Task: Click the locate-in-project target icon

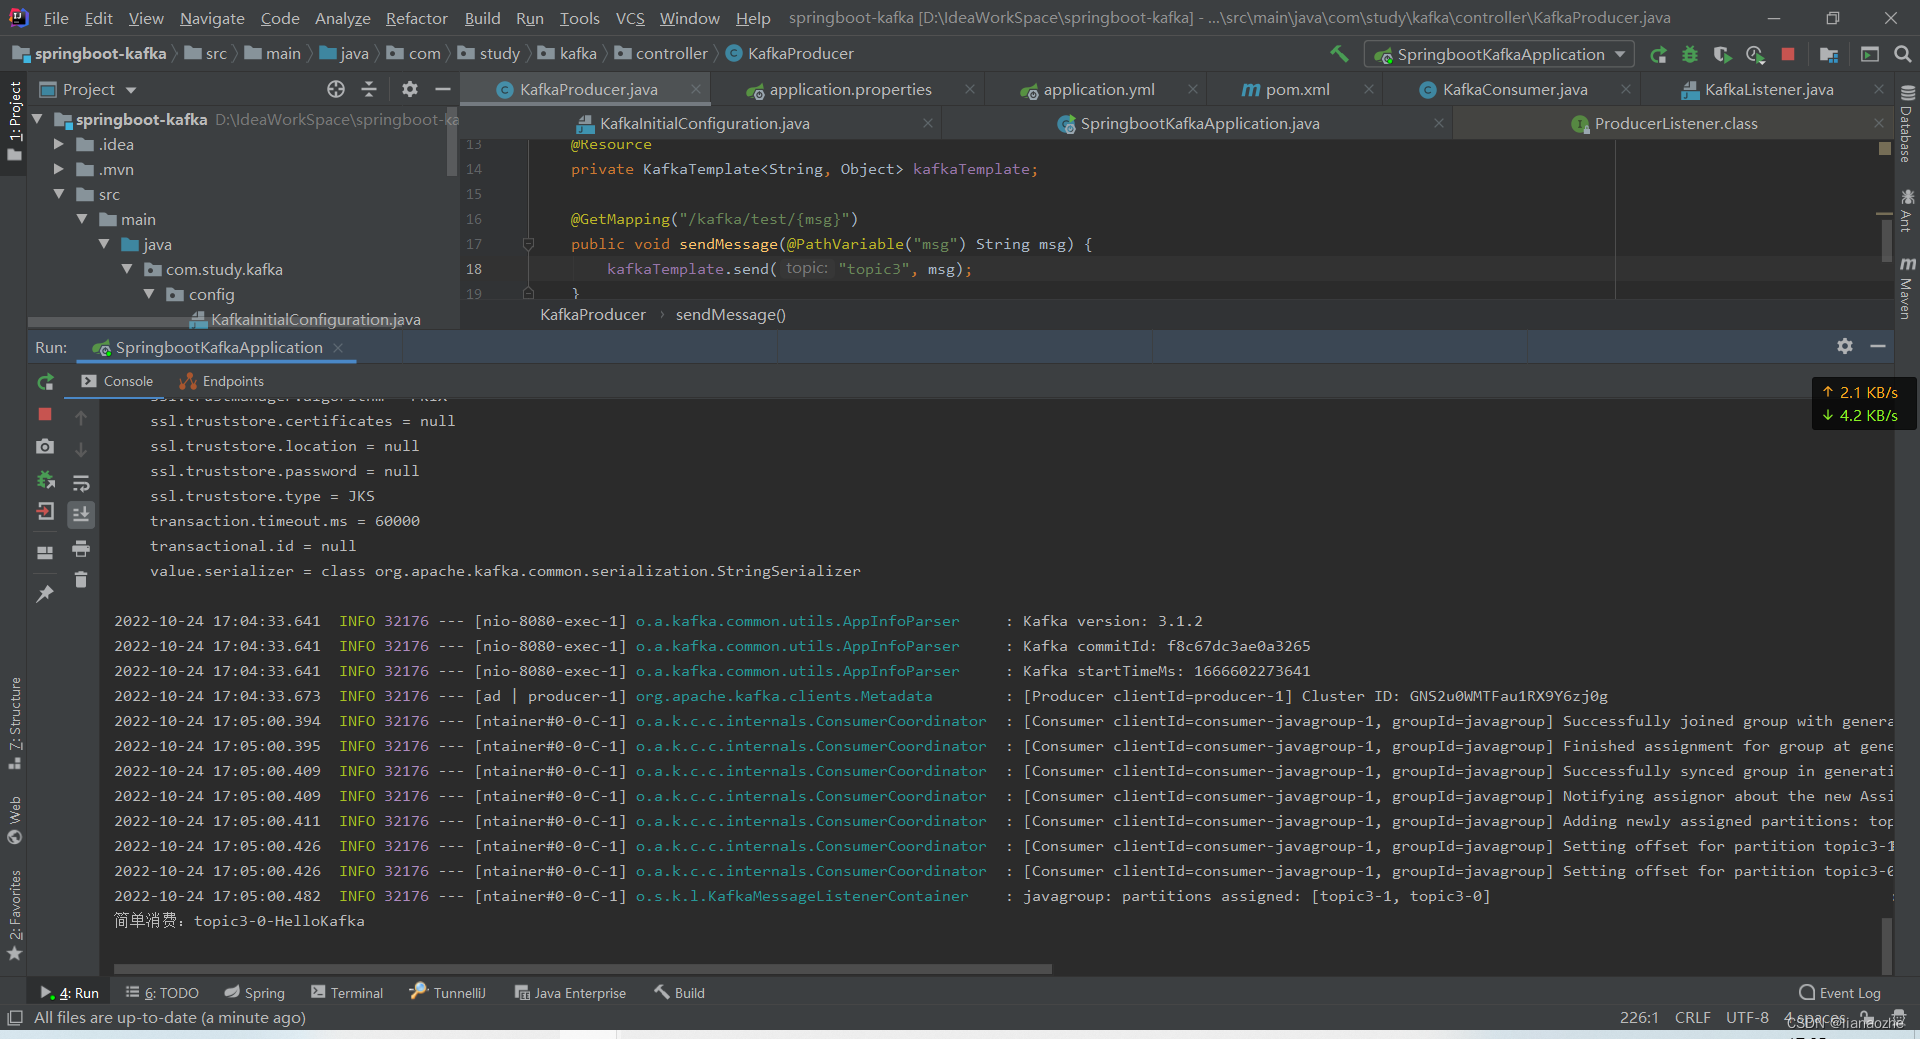Action: click(x=336, y=89)
